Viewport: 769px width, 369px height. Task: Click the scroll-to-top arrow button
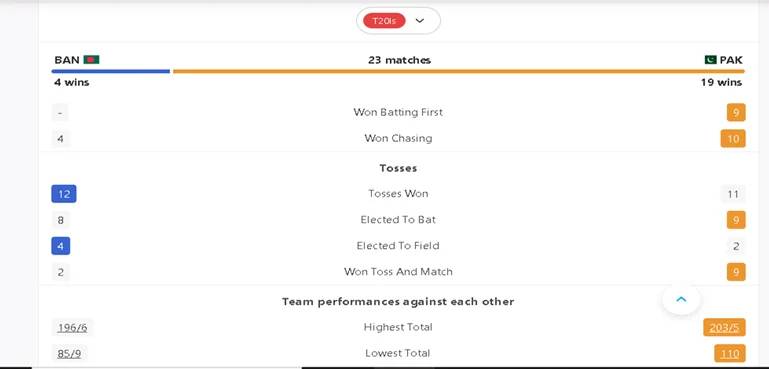681,299
